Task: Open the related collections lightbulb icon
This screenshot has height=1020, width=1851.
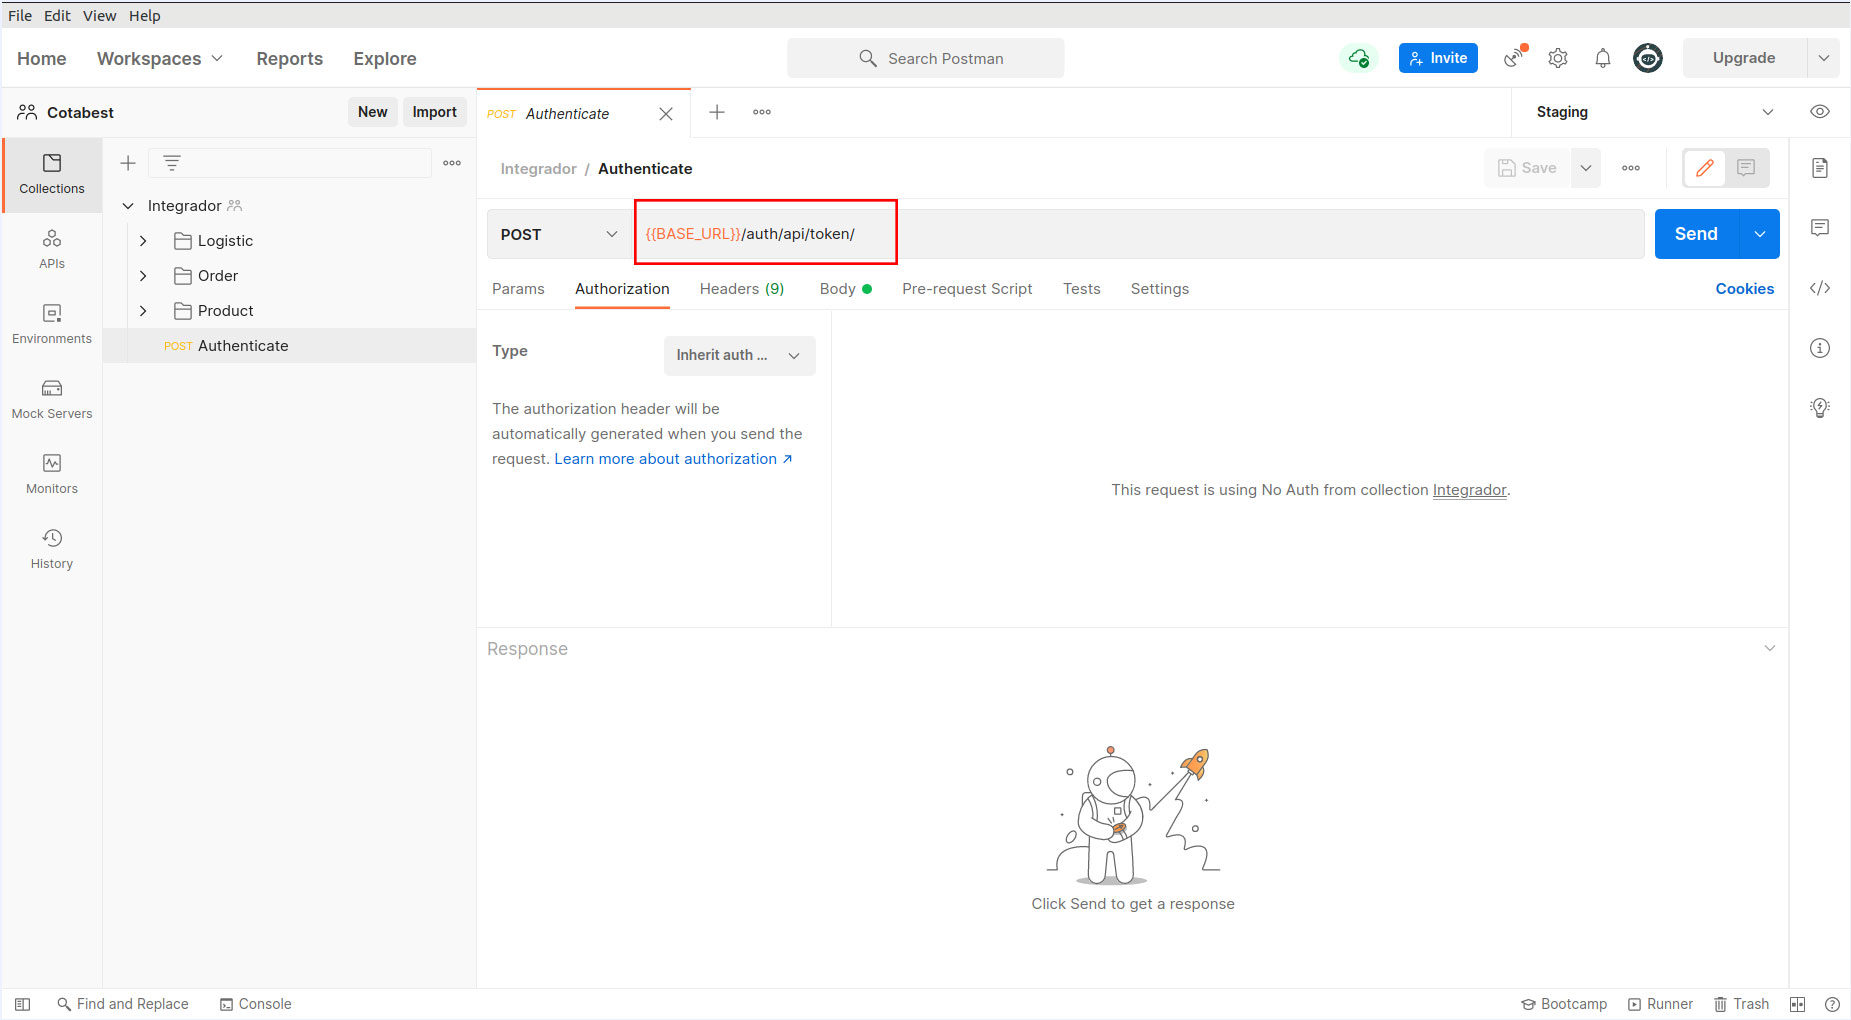Action: point(1820,408)
